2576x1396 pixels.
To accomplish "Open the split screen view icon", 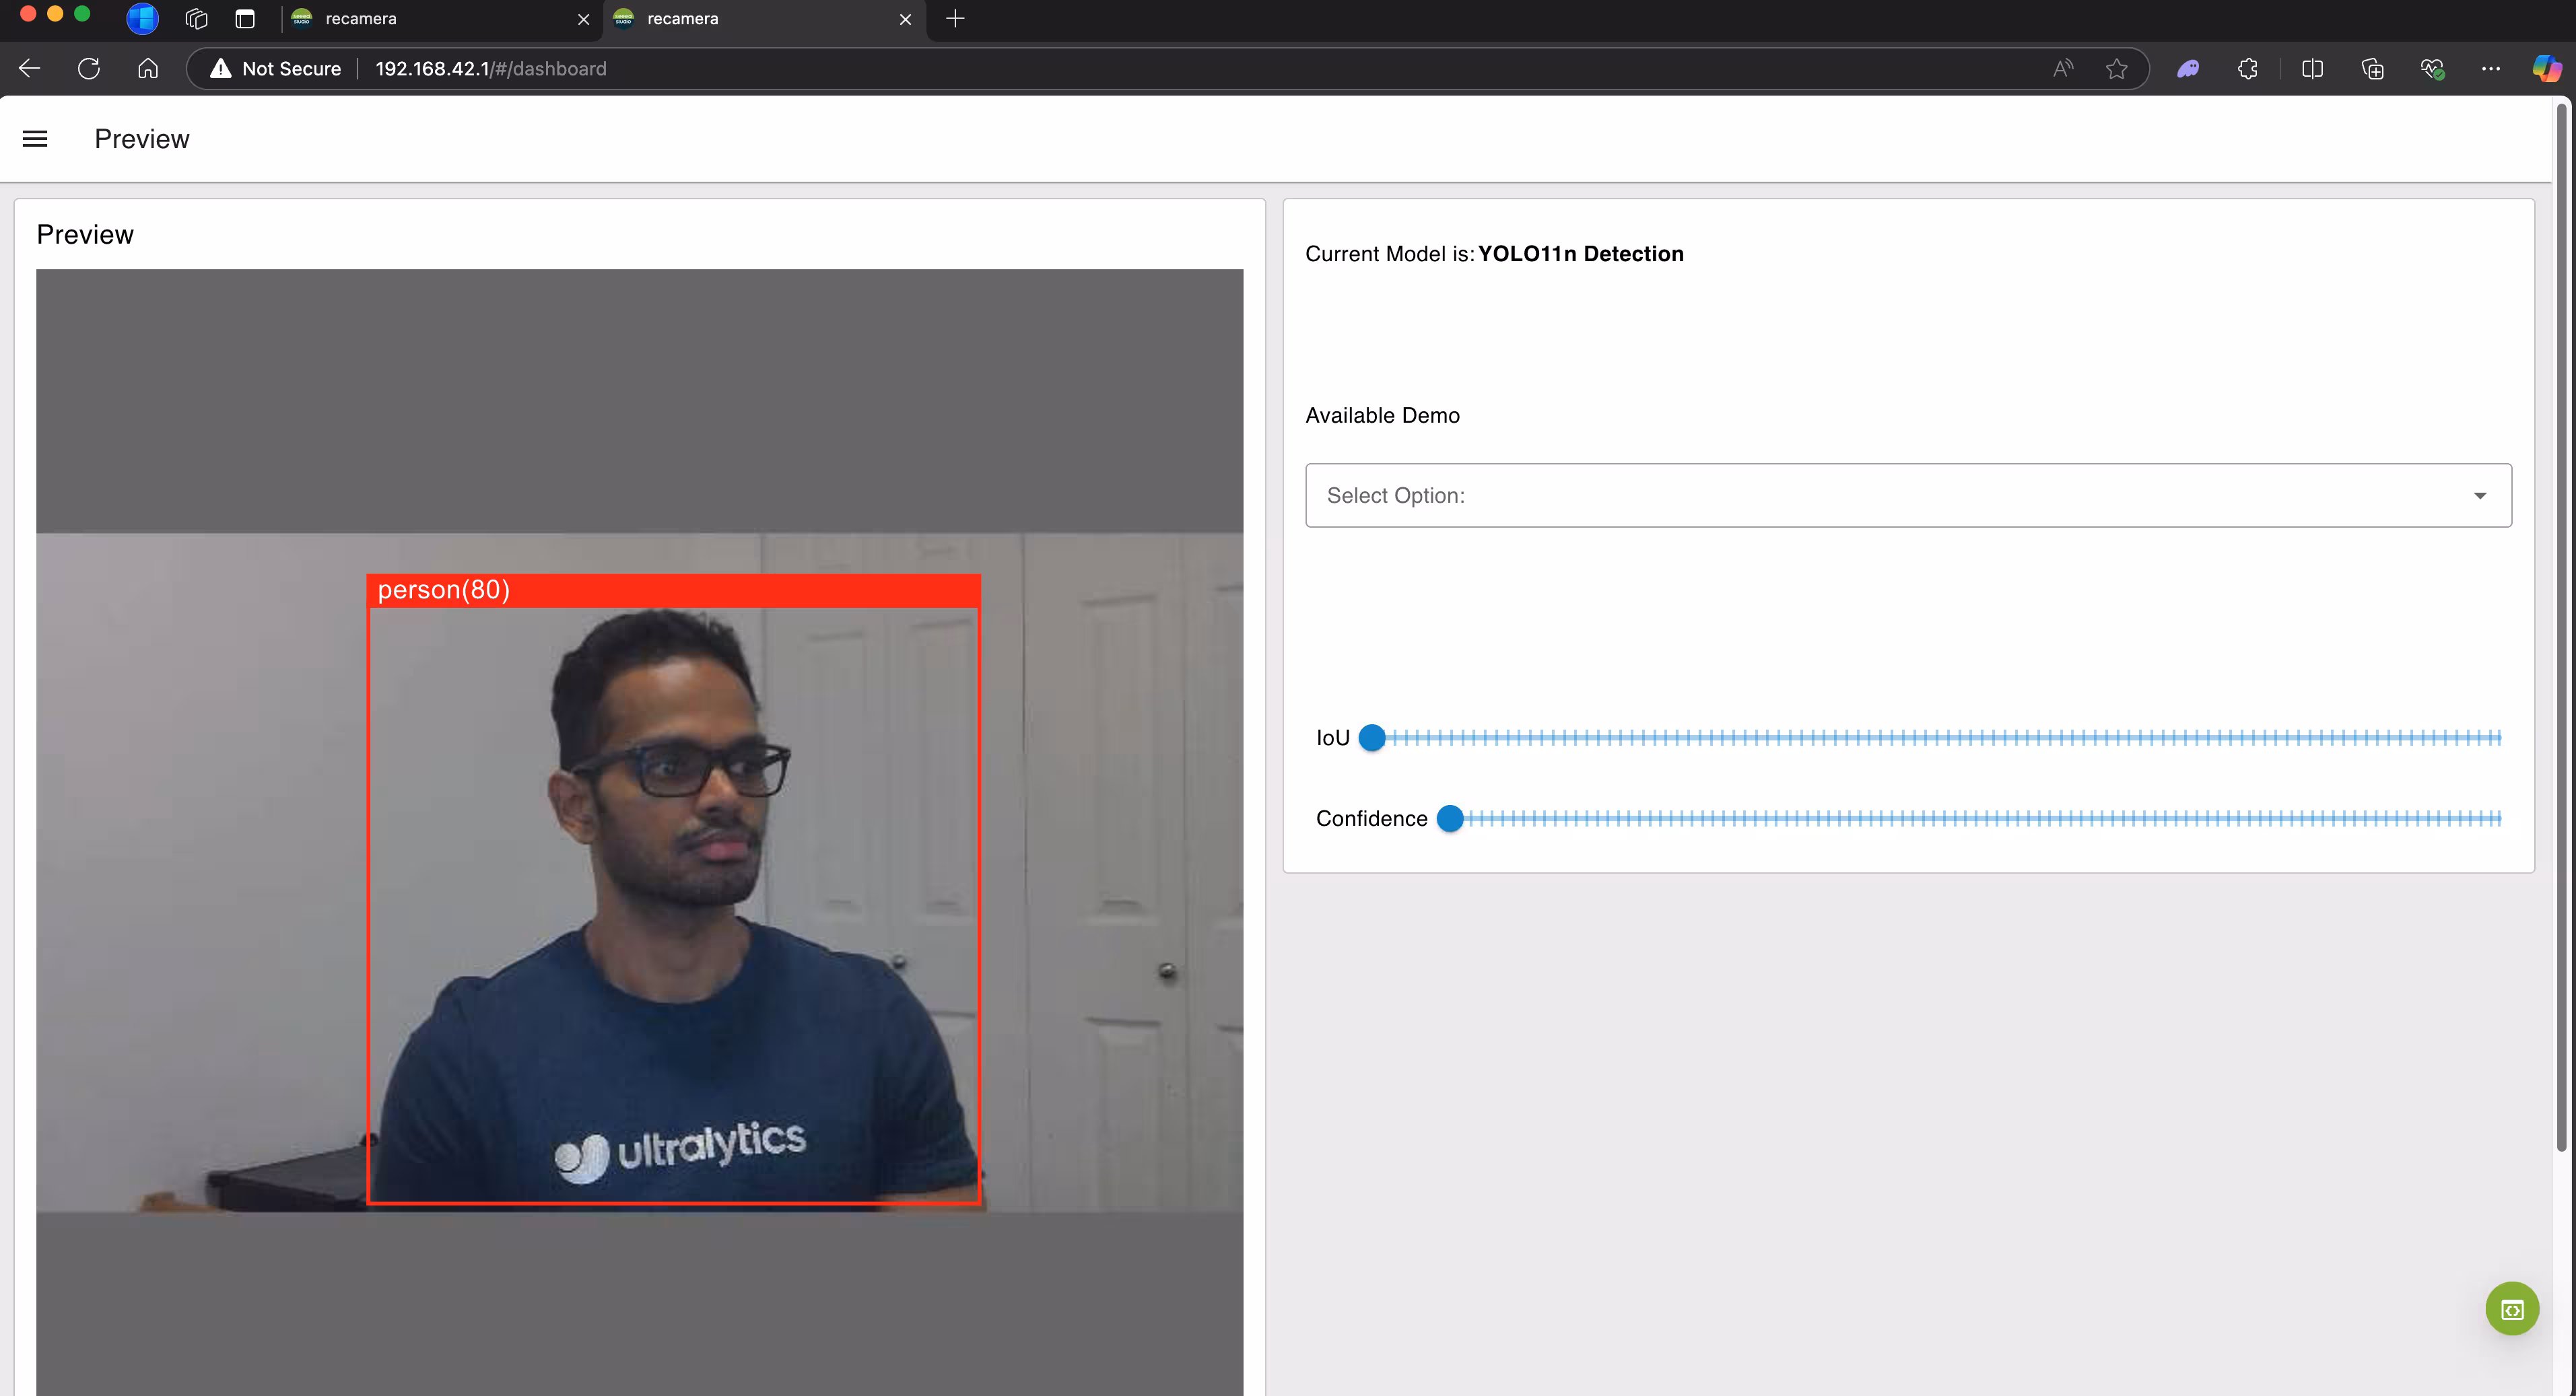I will [2312, 68].
